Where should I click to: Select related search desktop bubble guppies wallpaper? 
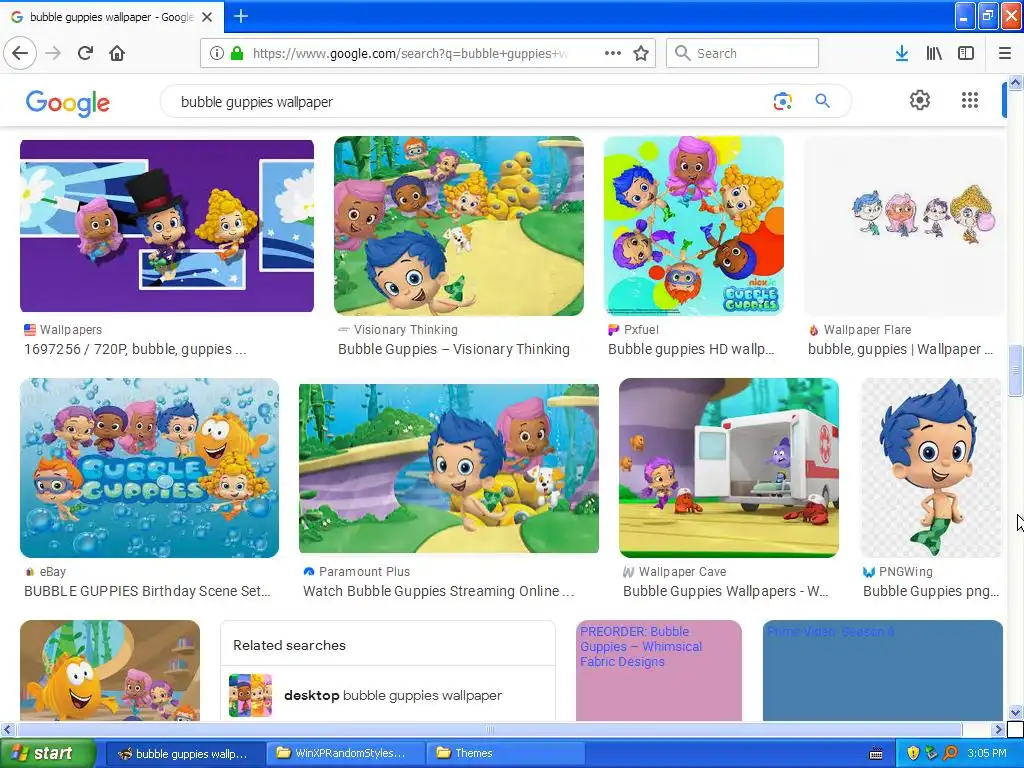coord(388,695)
